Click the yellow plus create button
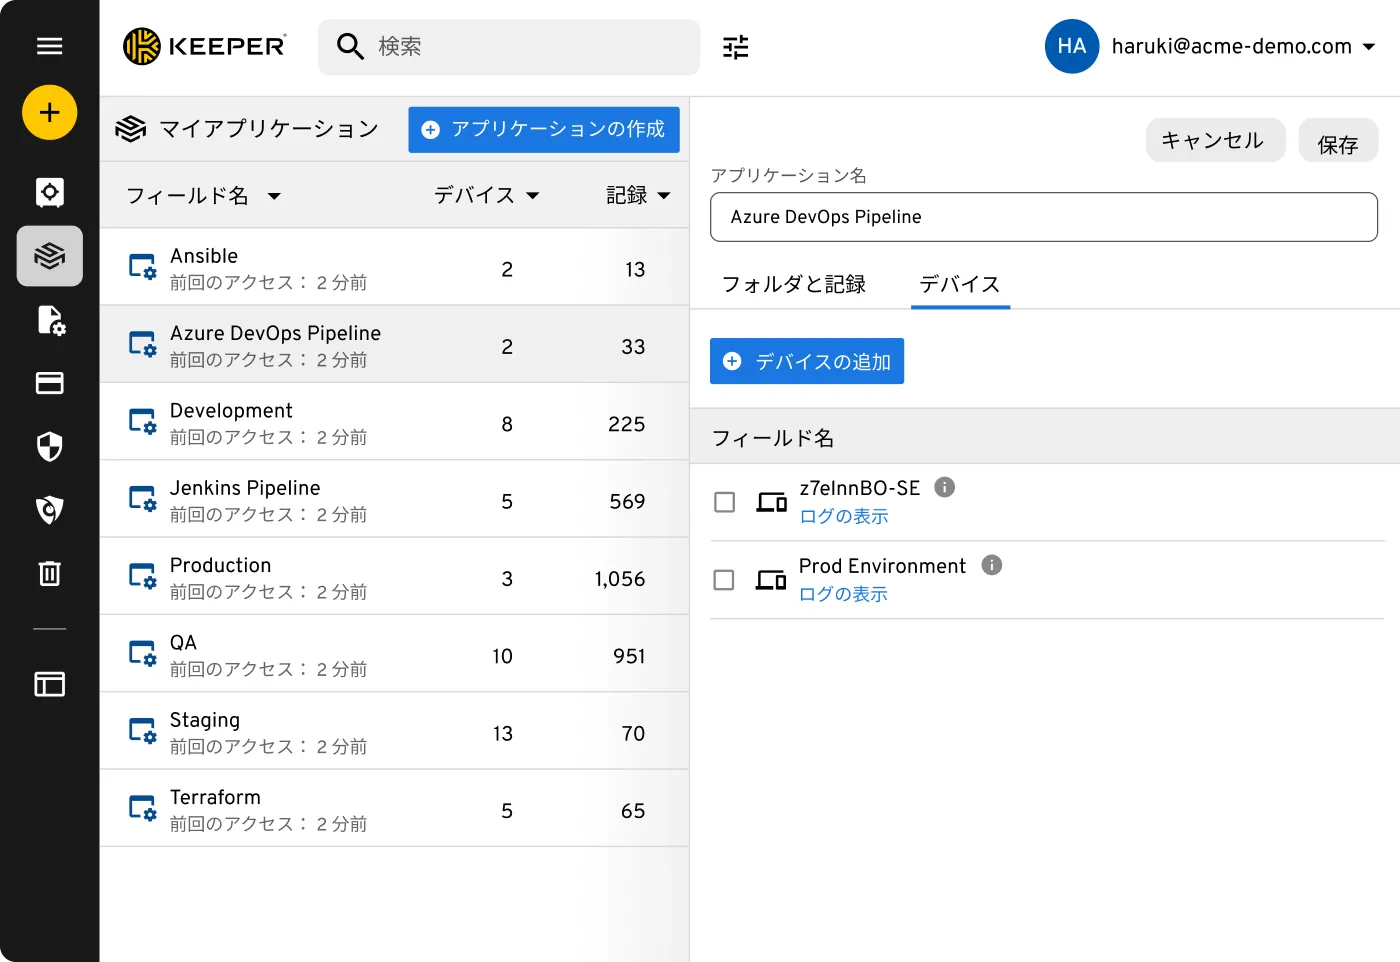1400x962 pixels. click(49, 112)
